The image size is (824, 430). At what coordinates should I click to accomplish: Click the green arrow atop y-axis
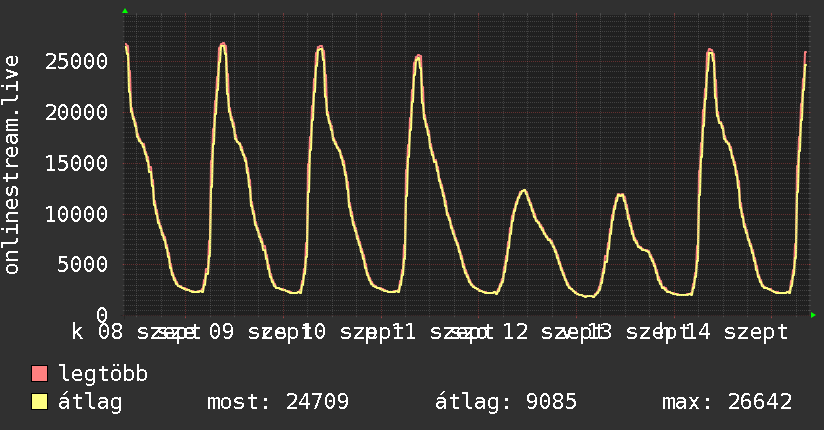coord(125,11)
